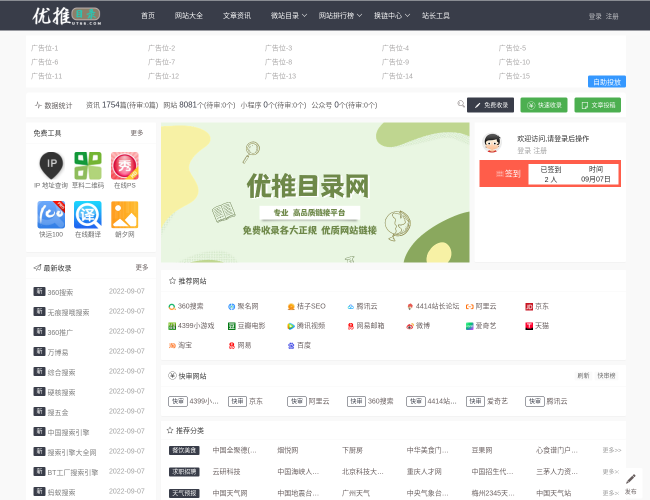Click 更多 in 最新收录 panel
Screen dimensions: 650x500
pyautogui.click(x=142, y=267)
